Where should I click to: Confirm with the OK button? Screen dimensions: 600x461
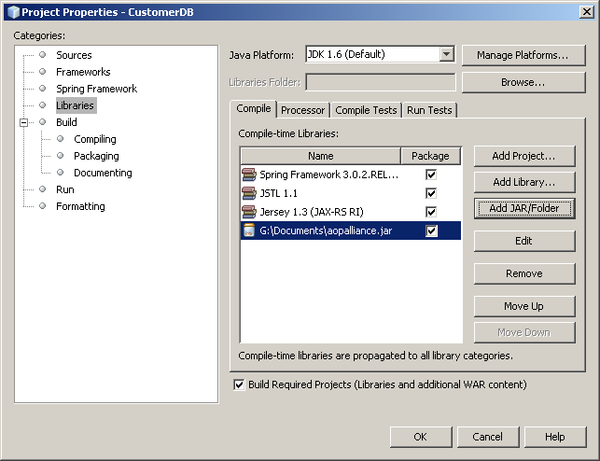[421, 437]
